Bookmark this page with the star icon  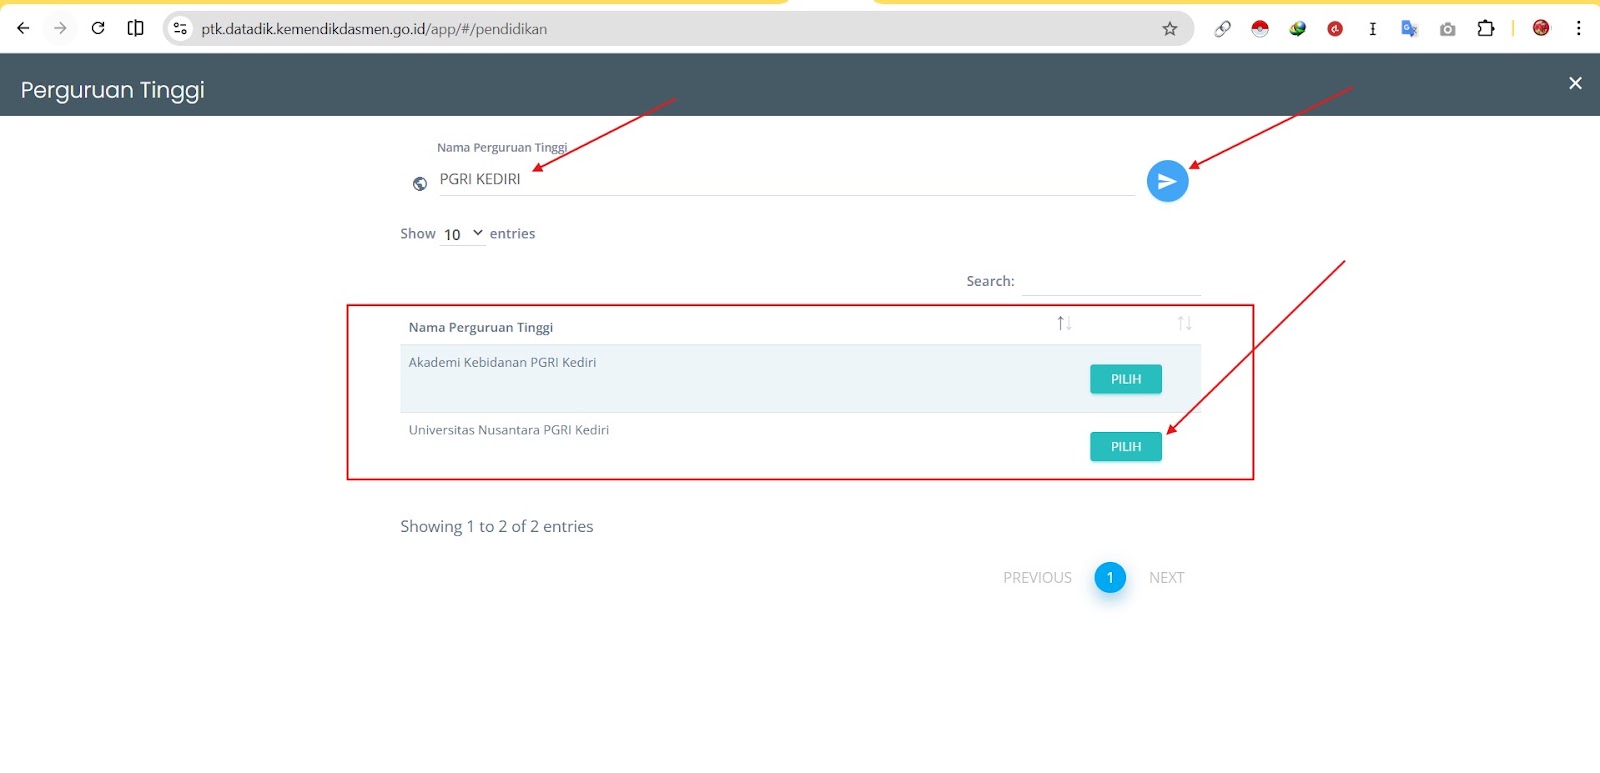(1170, 29)
